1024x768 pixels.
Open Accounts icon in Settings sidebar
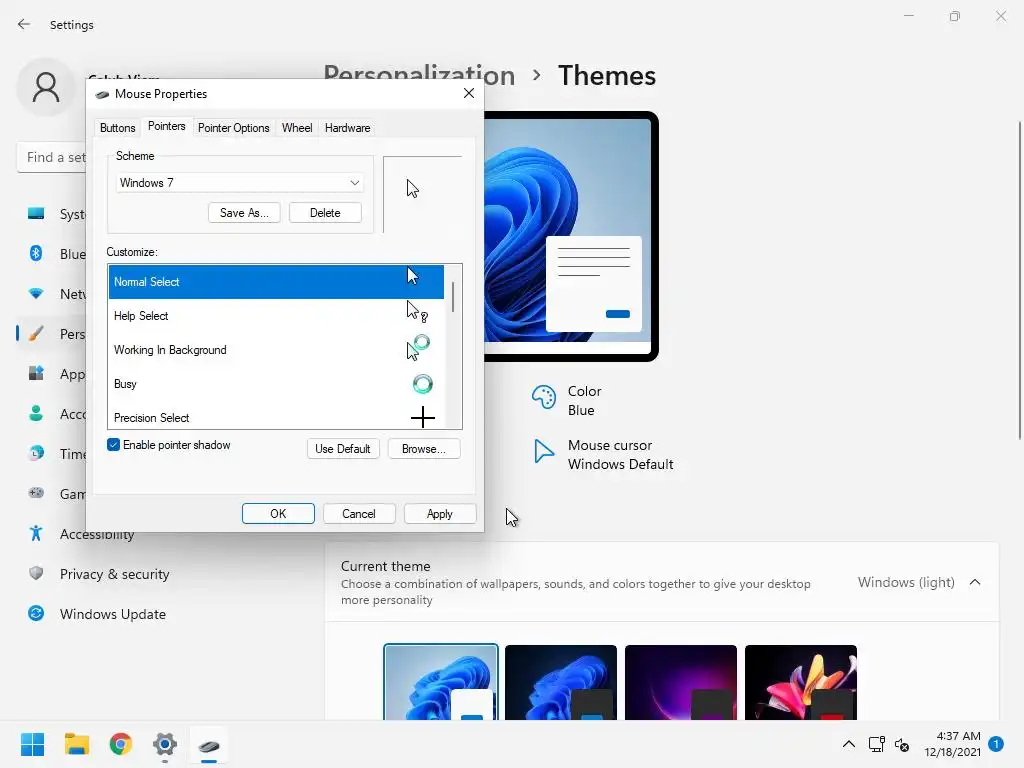tap(36, 413)
